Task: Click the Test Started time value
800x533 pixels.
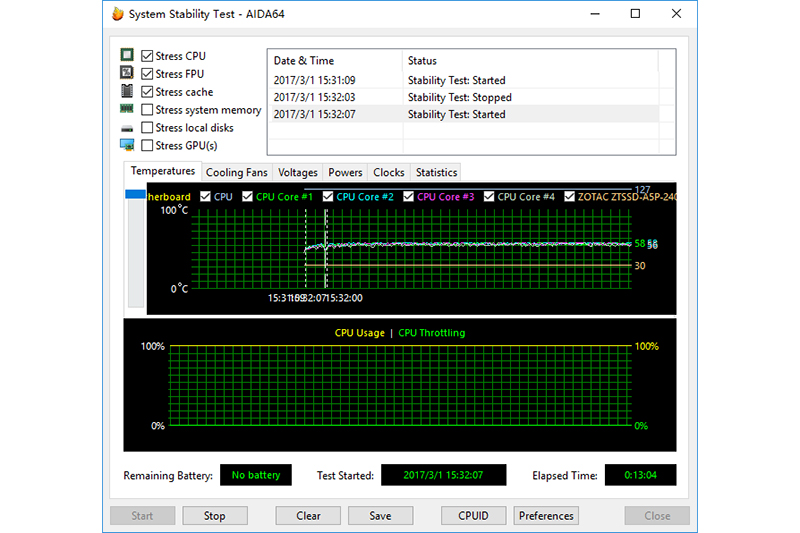Action: click(x=443, y=475)
